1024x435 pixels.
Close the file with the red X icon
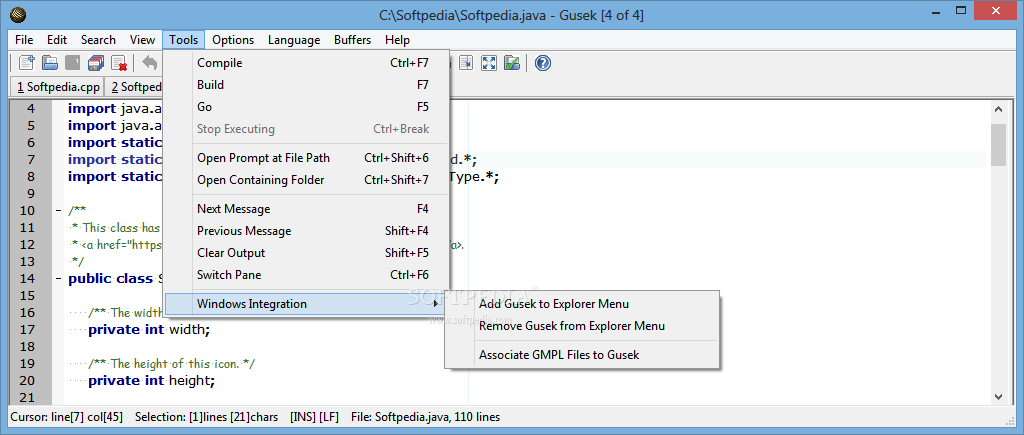[119, 63]
